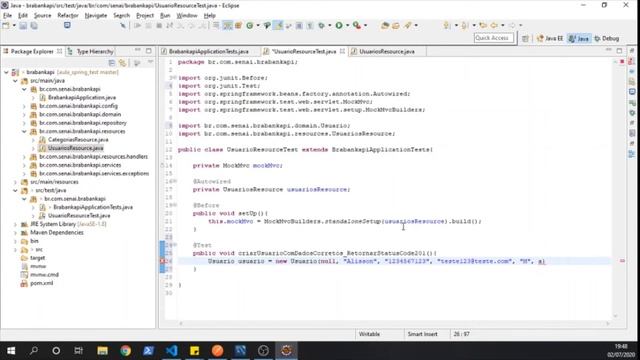Open Google Chrome from taskbar
This screenshot has height=360, width=640.
click(125, 351)
